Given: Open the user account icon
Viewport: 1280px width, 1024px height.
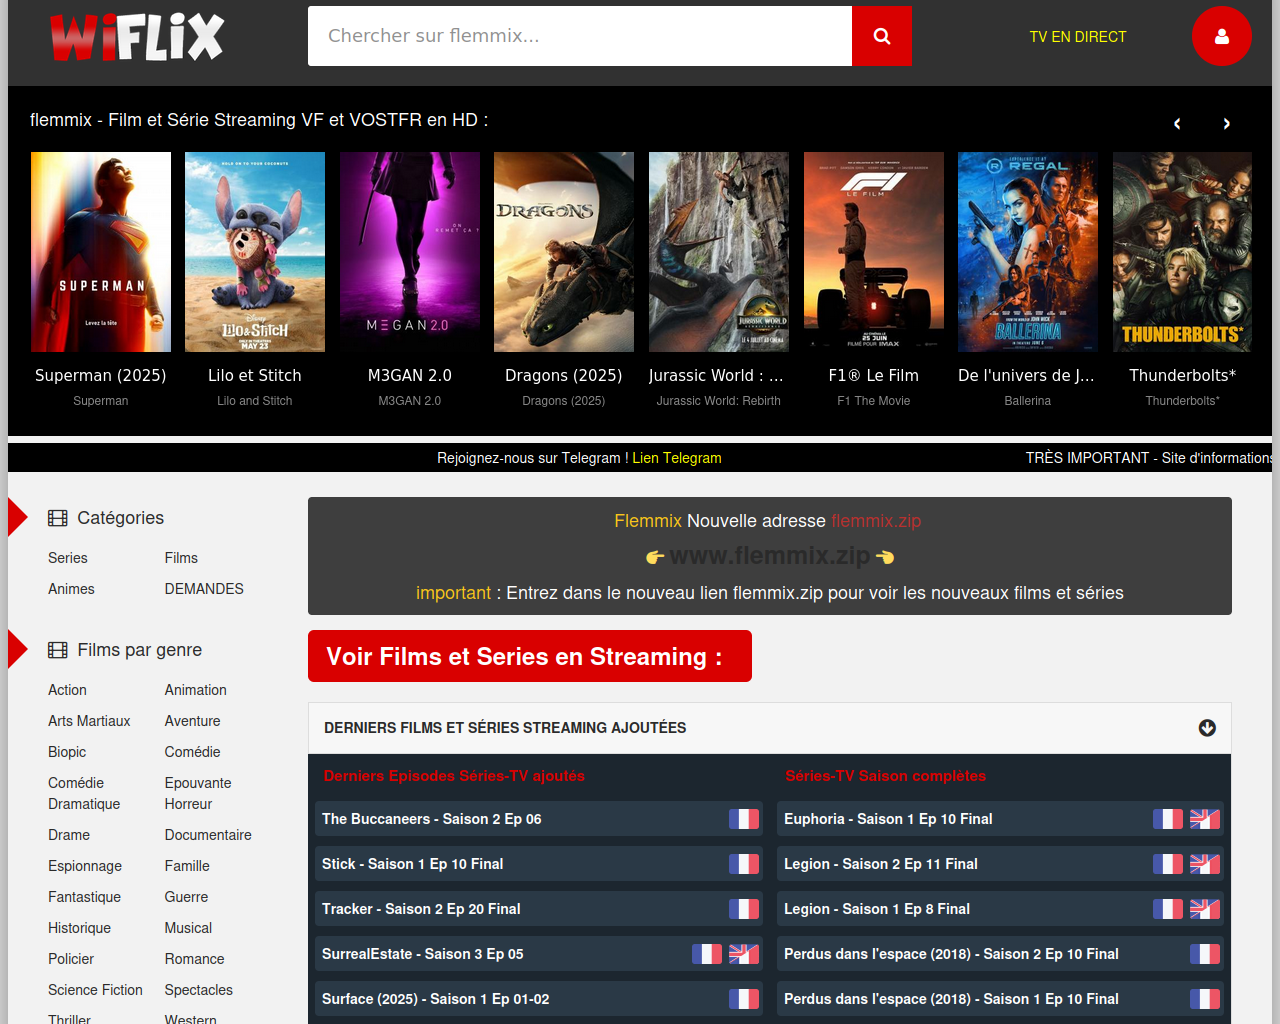Looking at the screenshot, I should (1221, 36).
